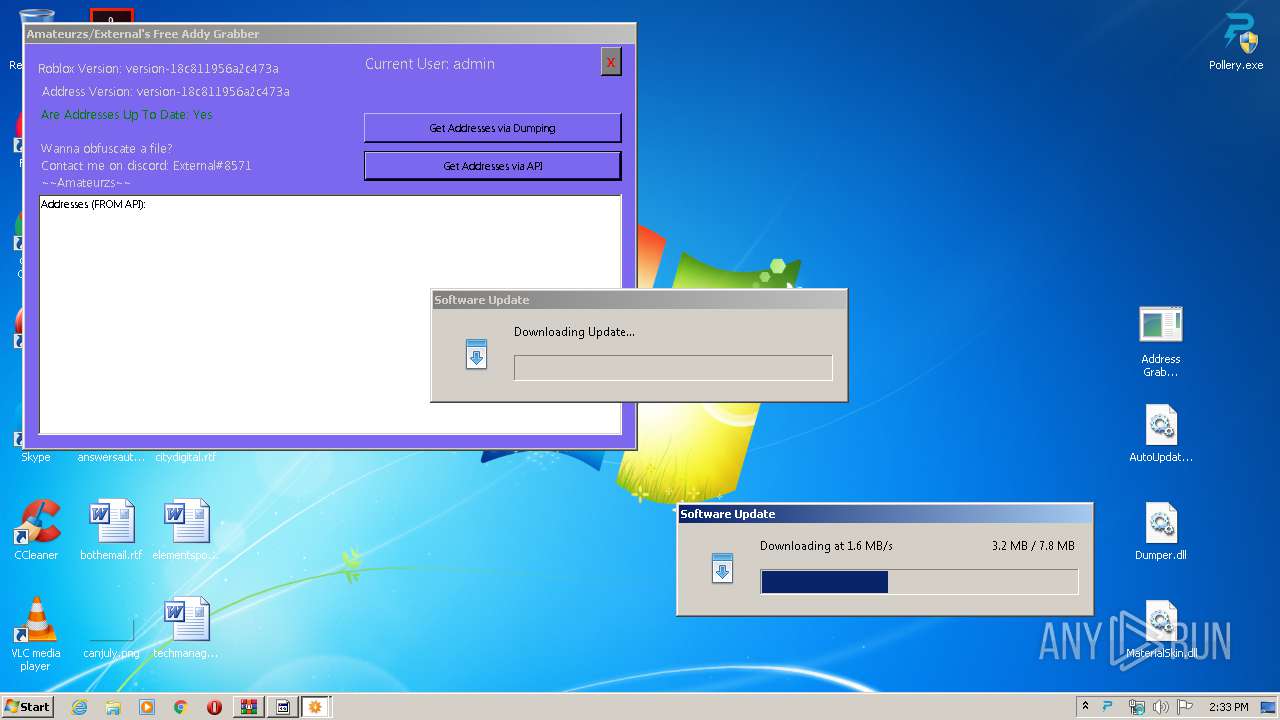Click the 'Are Addresses Up To Date: Yes' text

point(127,115)
